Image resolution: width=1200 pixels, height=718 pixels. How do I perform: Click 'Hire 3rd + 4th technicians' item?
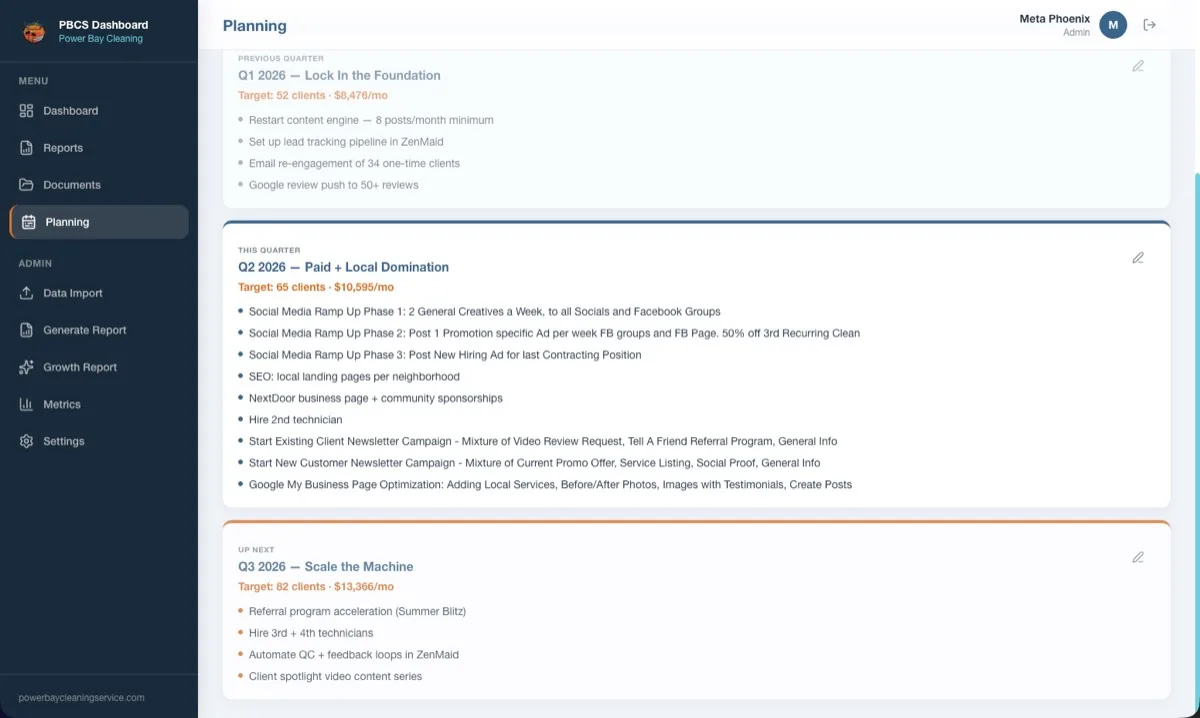(x=311, y=633)
